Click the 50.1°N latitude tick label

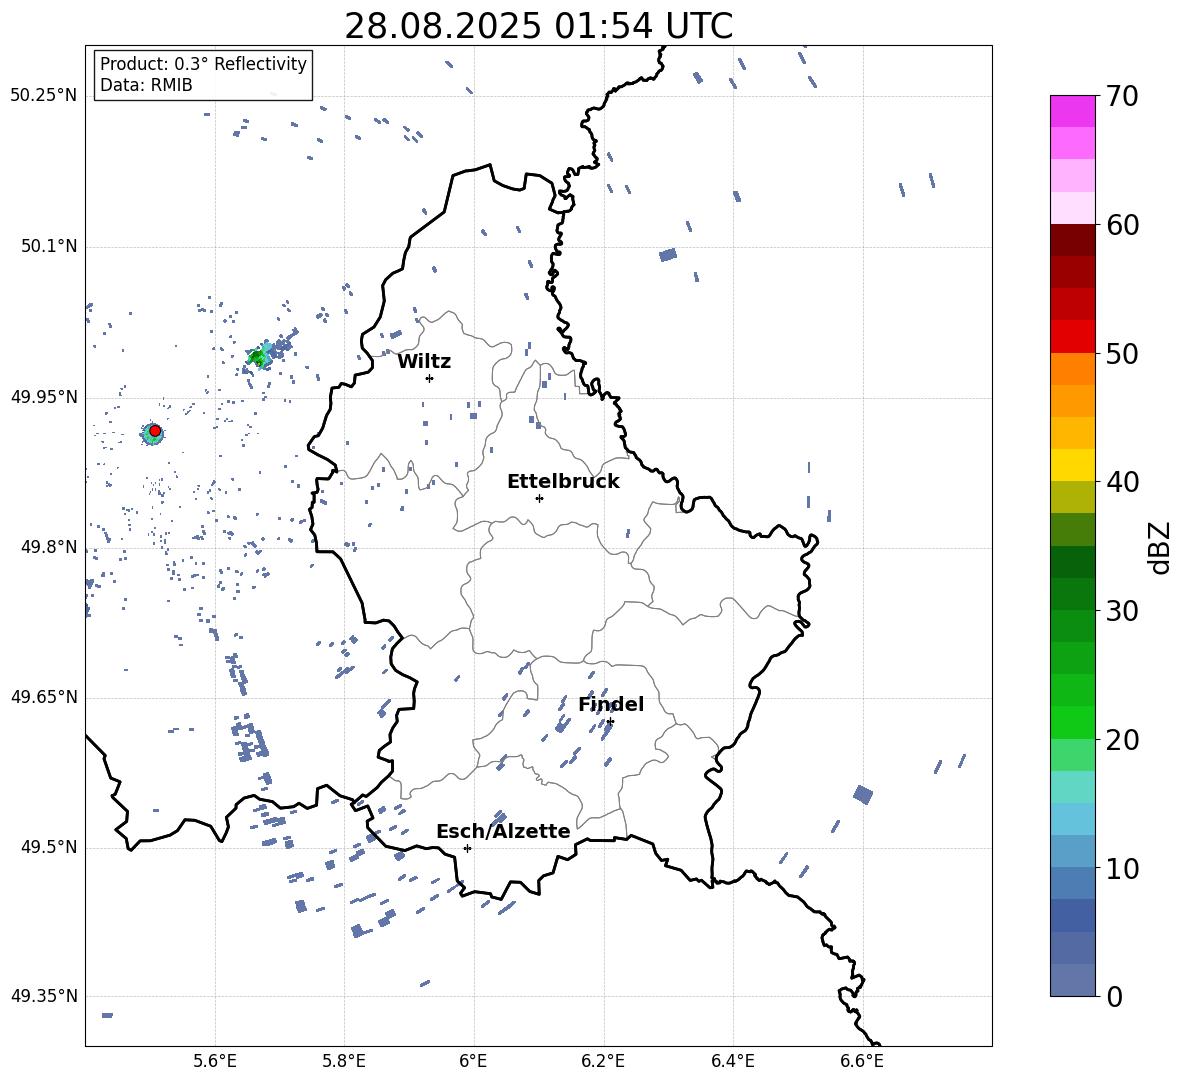[48, 246]
